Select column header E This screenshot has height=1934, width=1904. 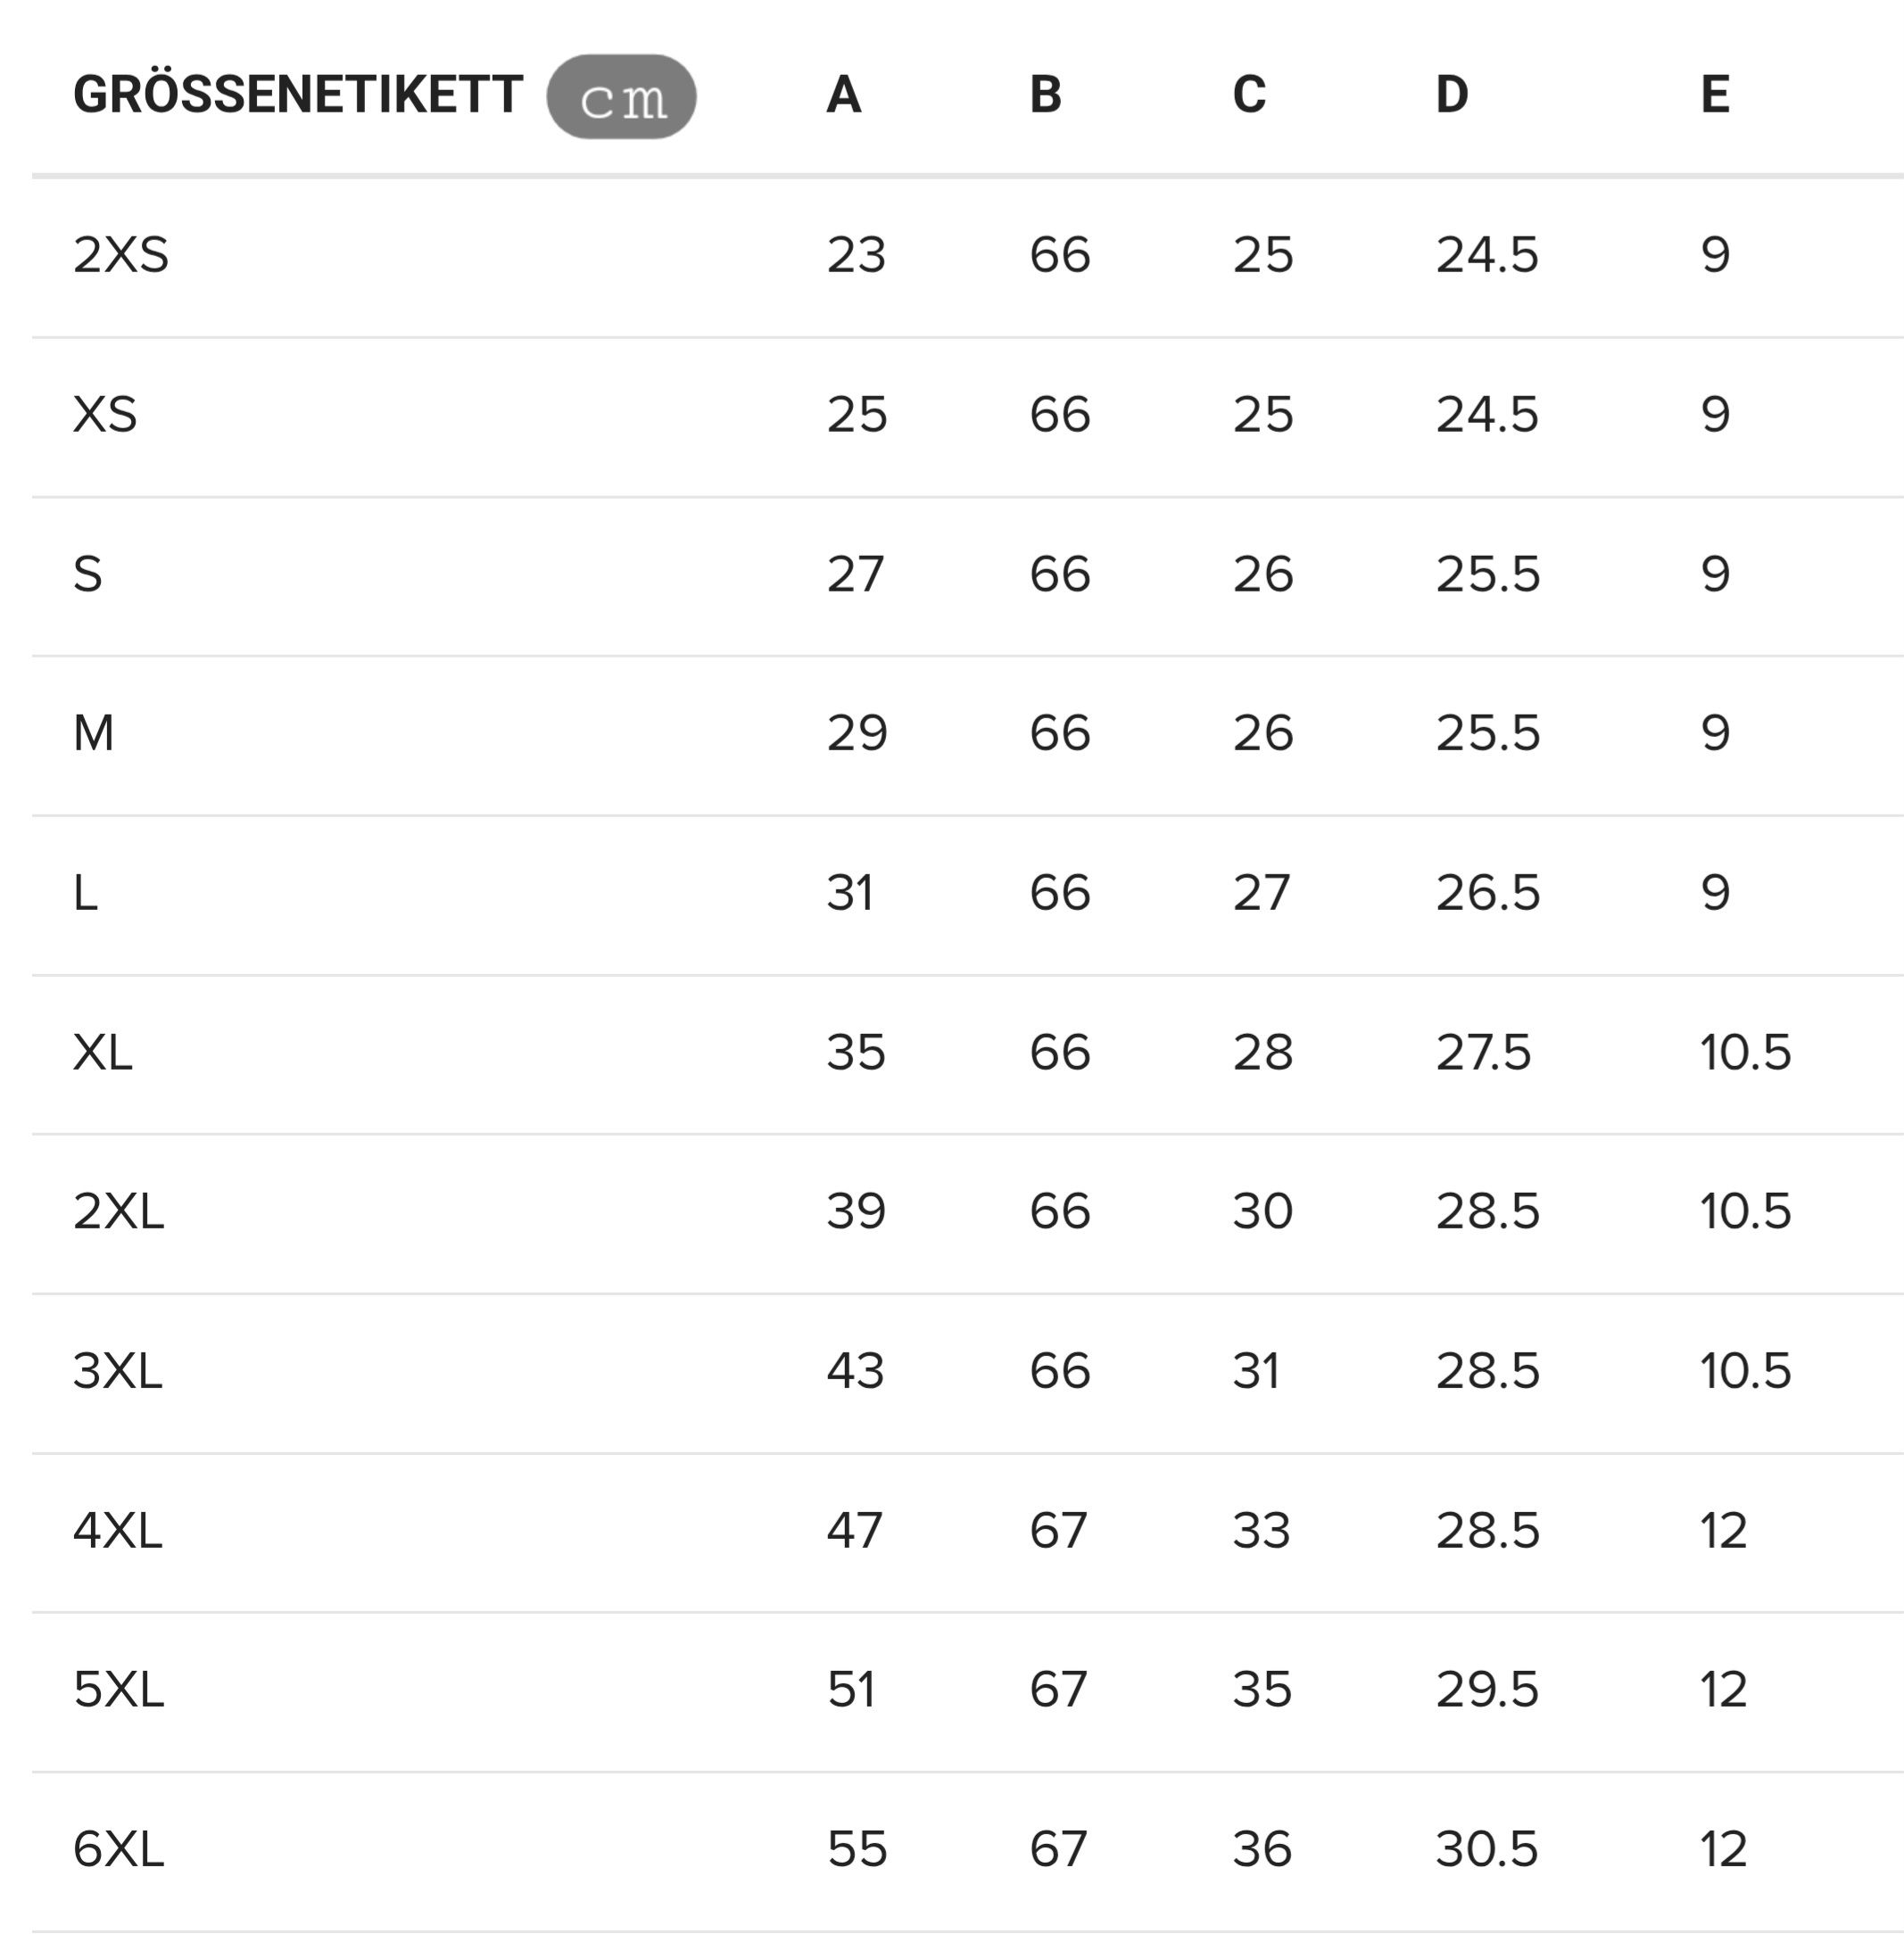pyautogui.click(x=1716, y=95)
